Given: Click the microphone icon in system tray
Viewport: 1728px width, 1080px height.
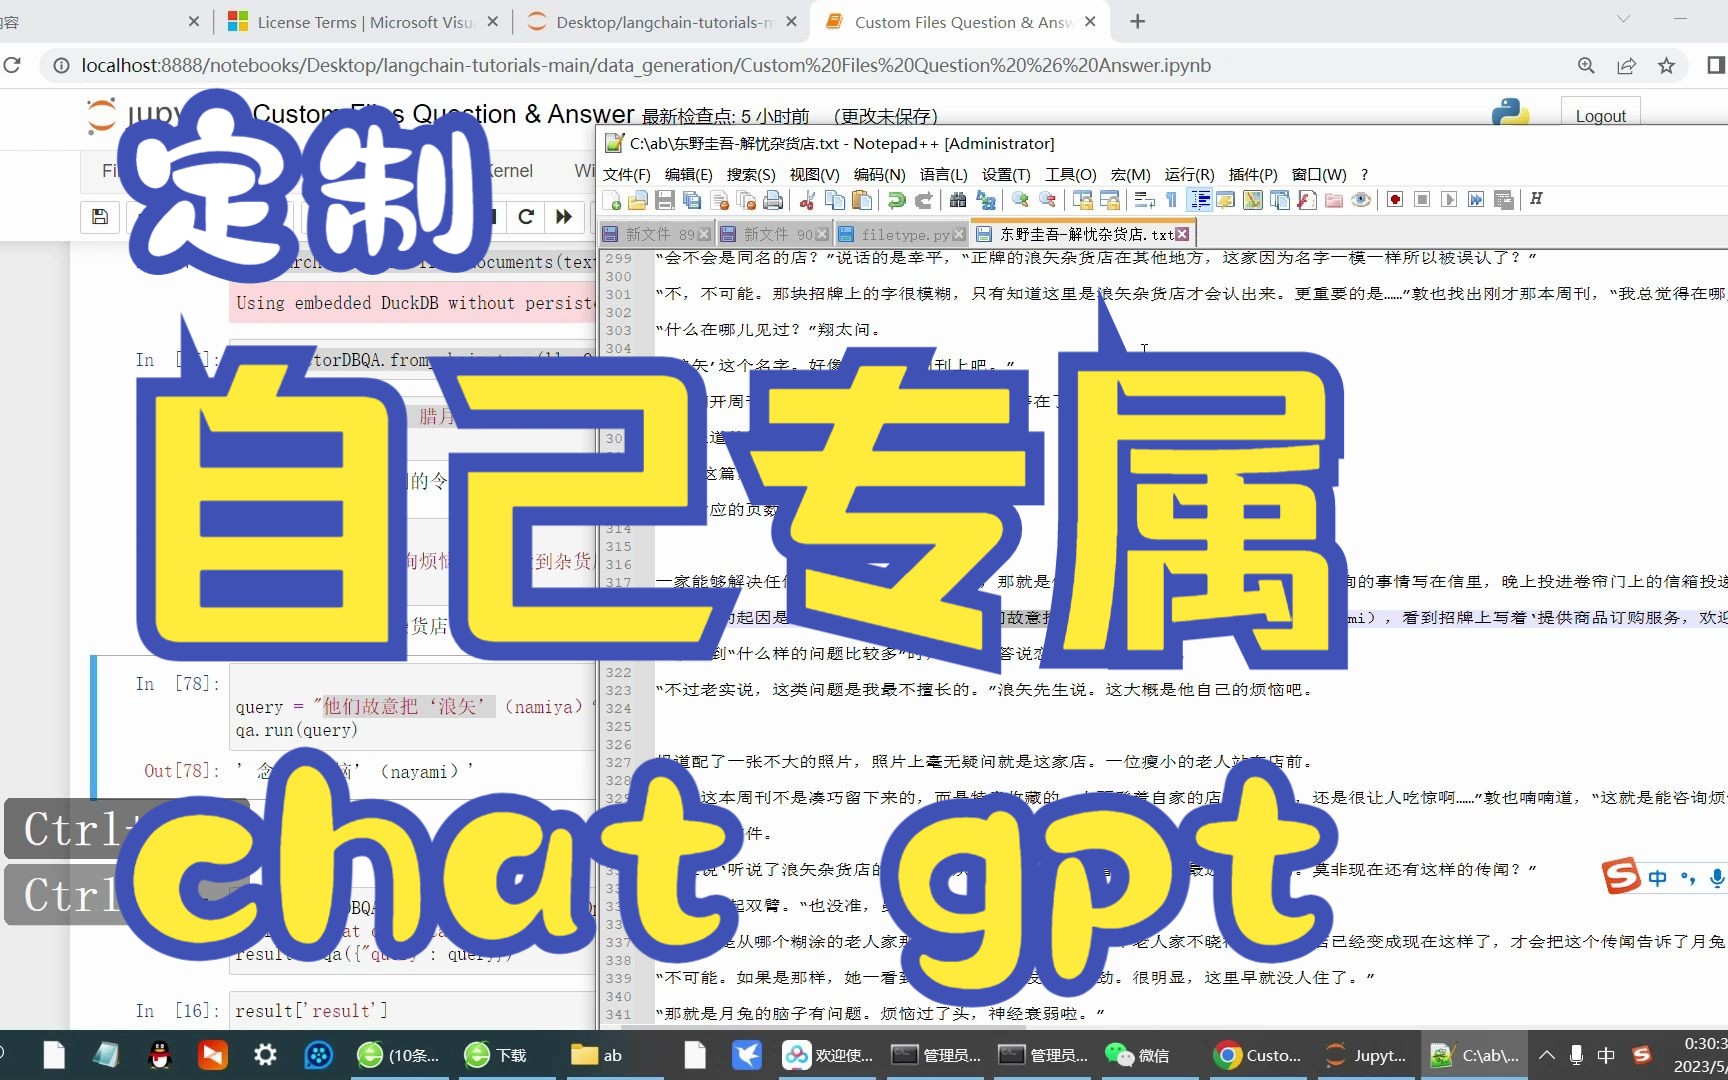Looking at the screenshot, I should click(x=1576, y=1055).
